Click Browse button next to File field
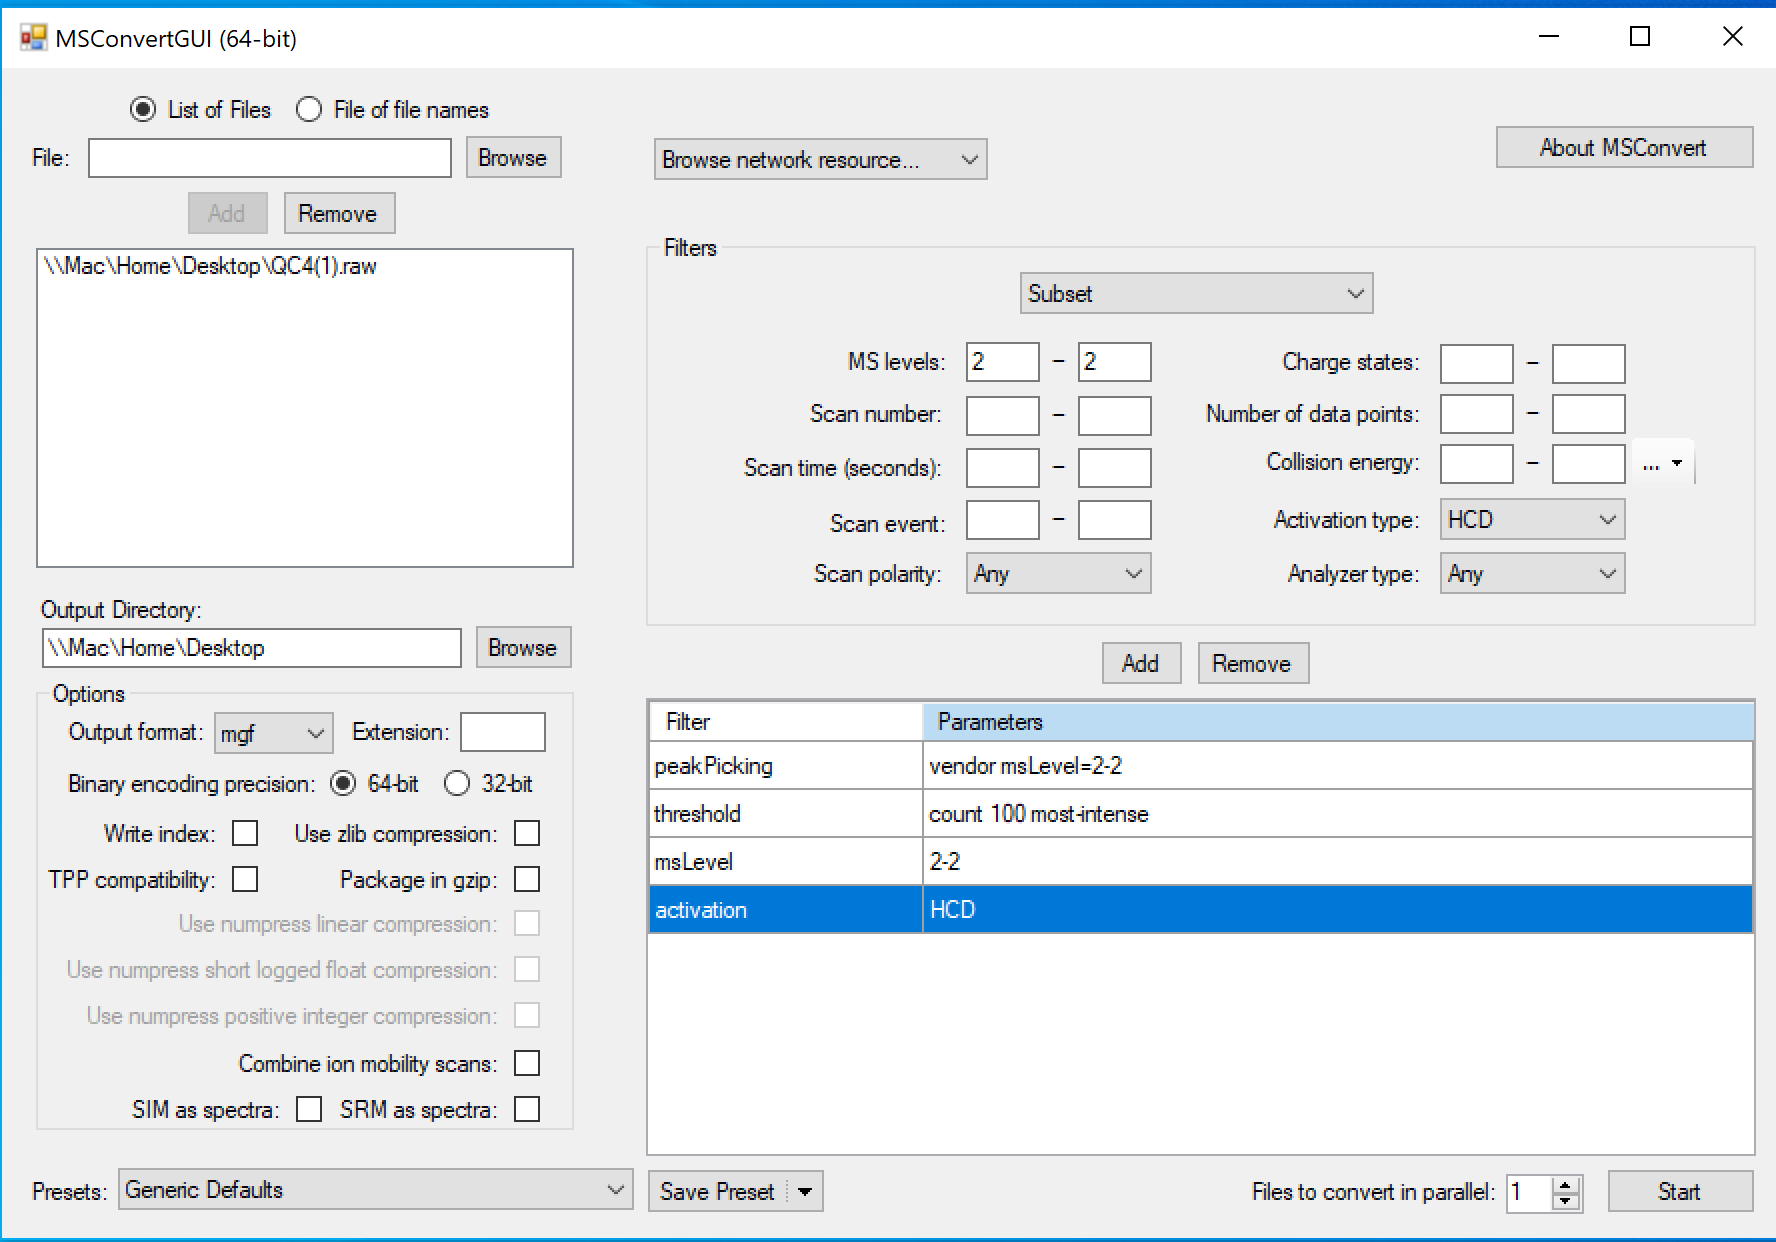Viewport: 1776px width, 1242px height. click(x=513, y=158)
